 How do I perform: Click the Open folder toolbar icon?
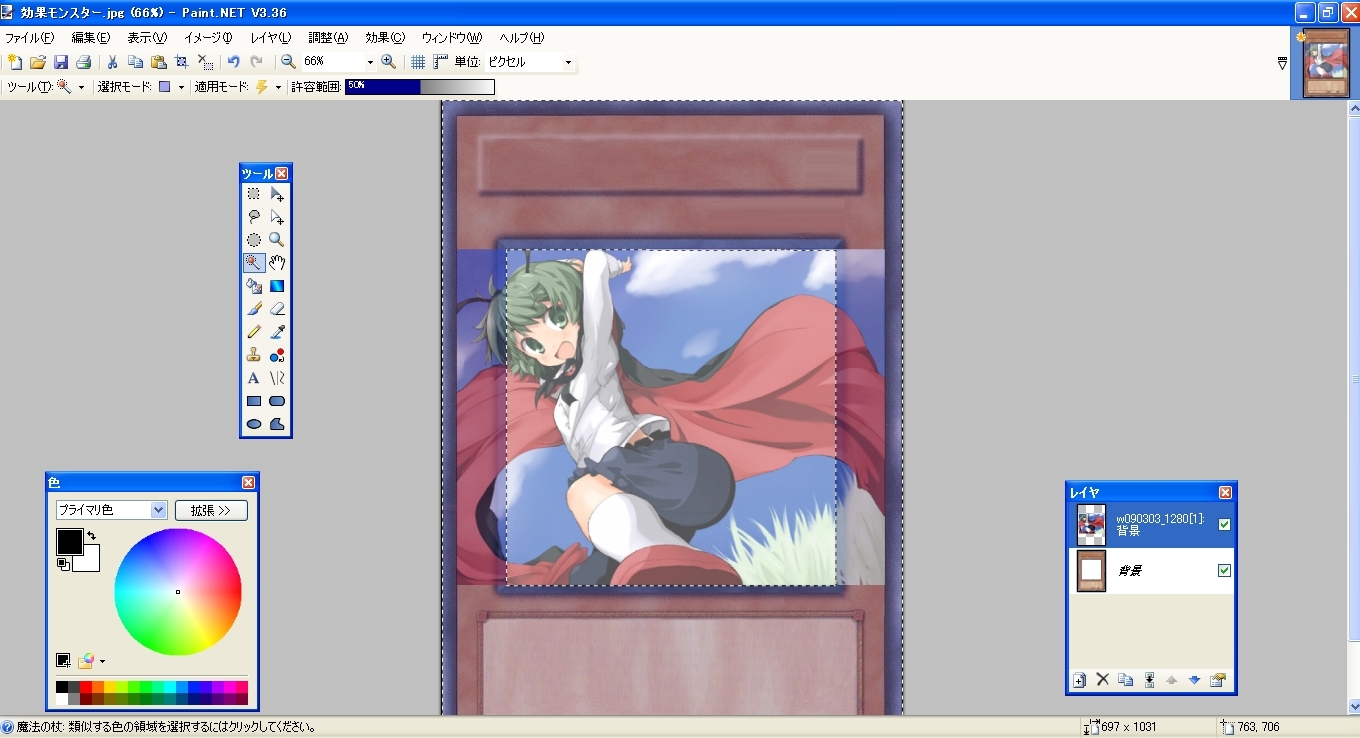coord(38,62)
